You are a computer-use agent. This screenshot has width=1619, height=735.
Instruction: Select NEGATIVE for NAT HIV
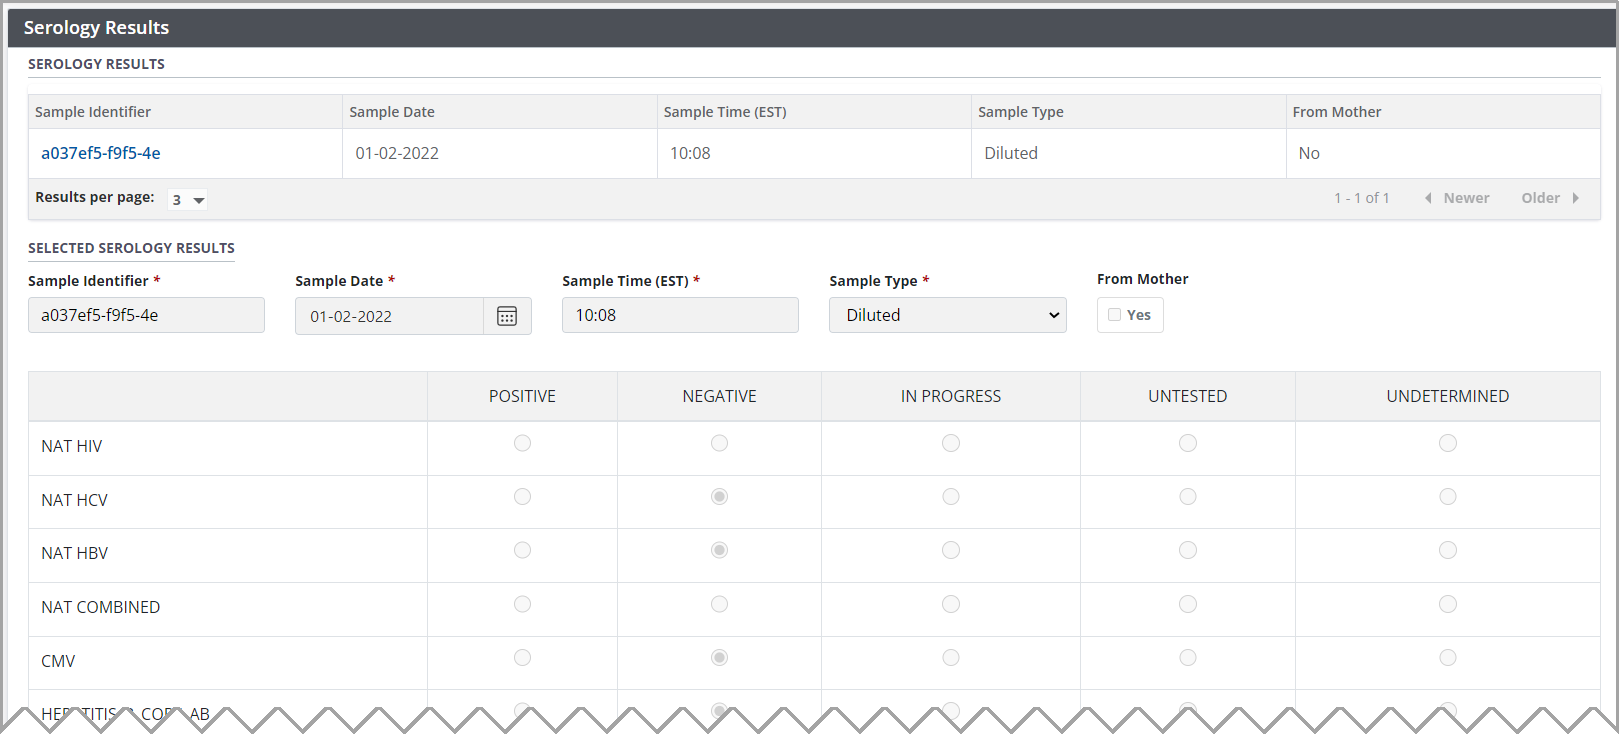point(719,443)
